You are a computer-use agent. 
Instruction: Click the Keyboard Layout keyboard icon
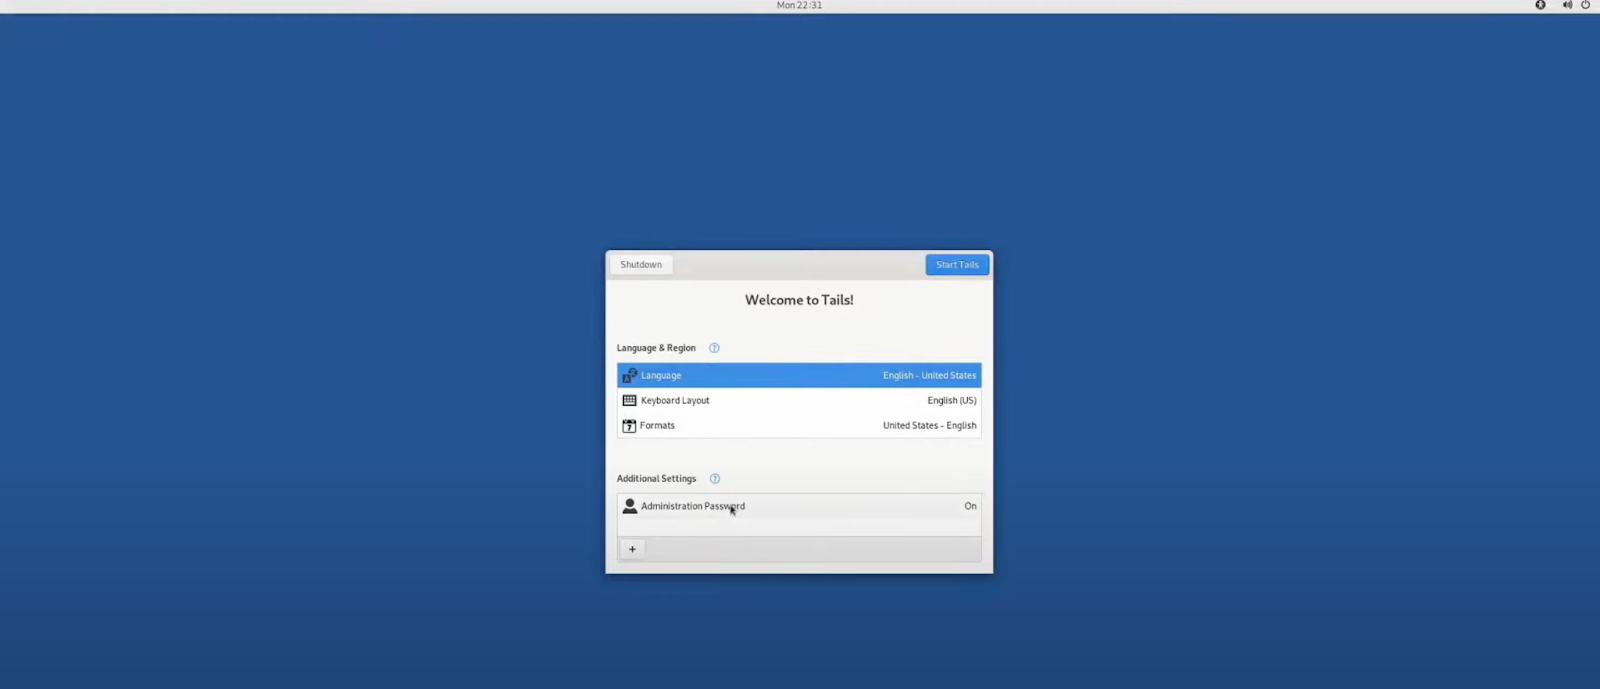pos(629,400)
